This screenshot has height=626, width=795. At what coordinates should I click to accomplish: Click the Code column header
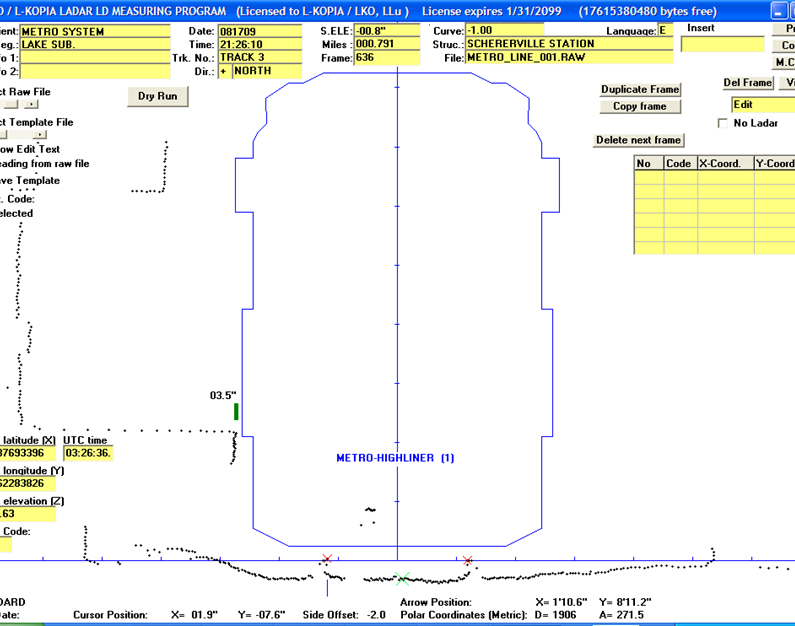pos(680,163)
